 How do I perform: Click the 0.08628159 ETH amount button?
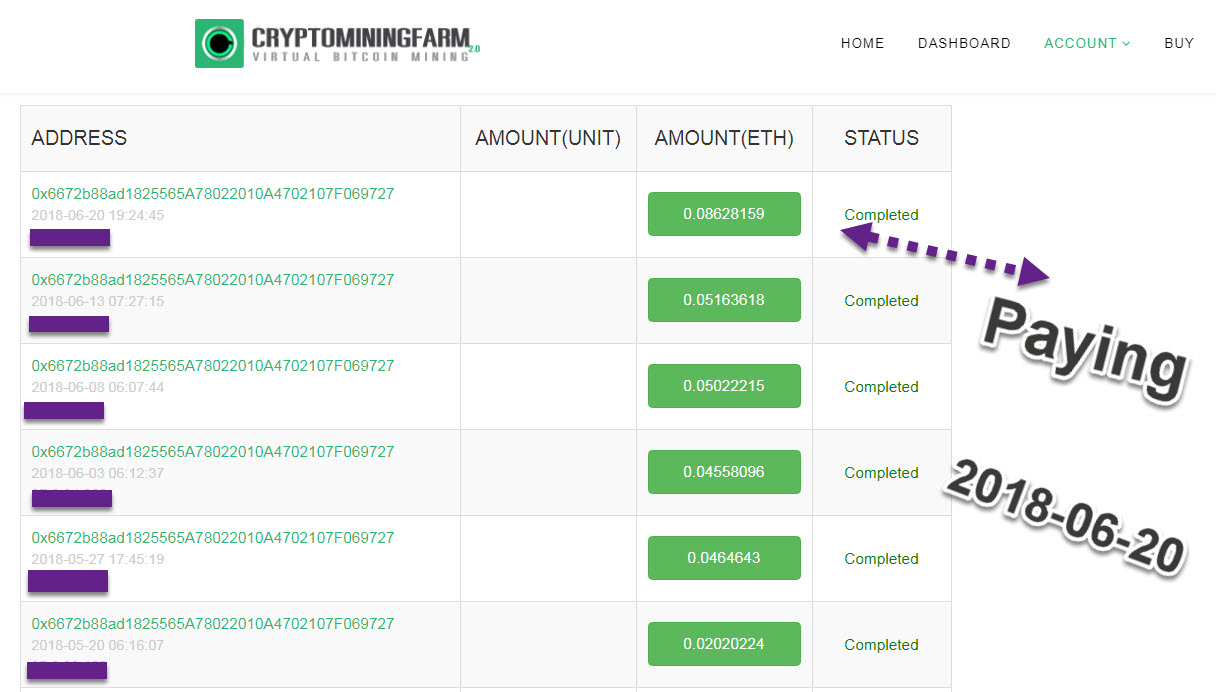click(724, 214)
